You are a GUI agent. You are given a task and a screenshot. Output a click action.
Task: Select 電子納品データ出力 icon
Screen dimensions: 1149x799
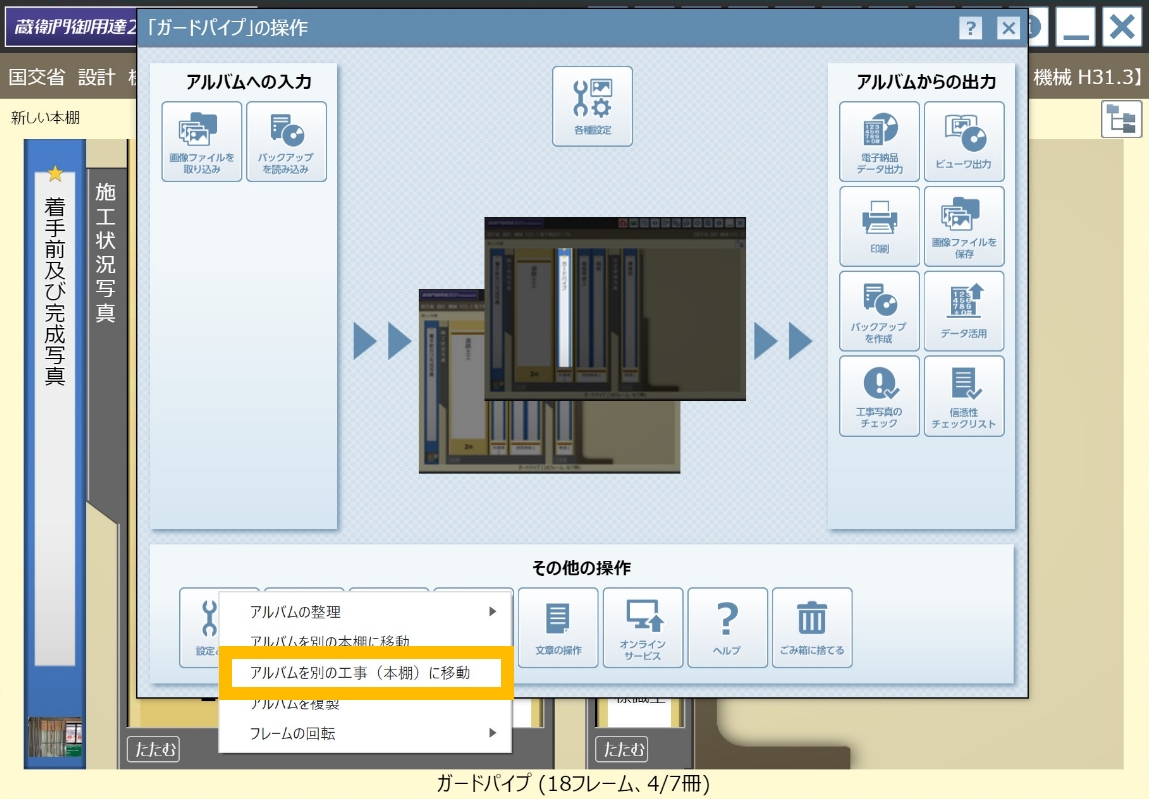click(x=879, y=141)
